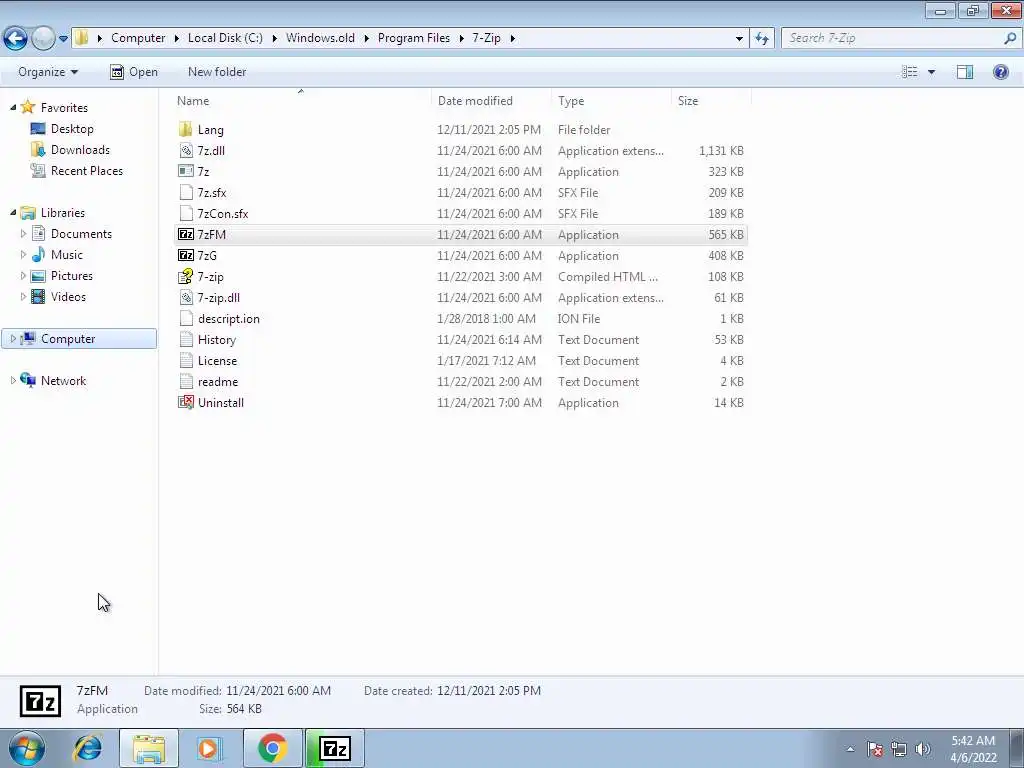Image resolution: width=1024 pixels, height=768 pixels.
Task: Click the Lang folder icon
Action: [x=185, y=129]
